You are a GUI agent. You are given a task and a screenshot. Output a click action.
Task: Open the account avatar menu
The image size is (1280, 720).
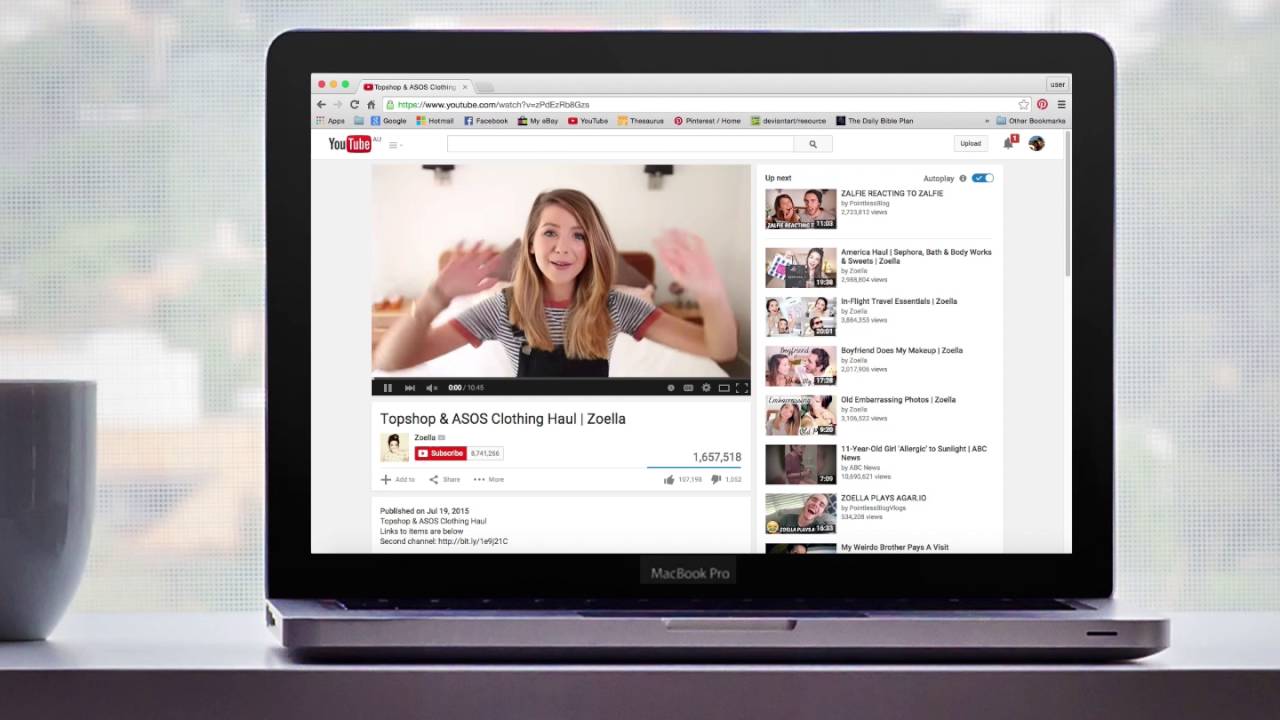1036,143
